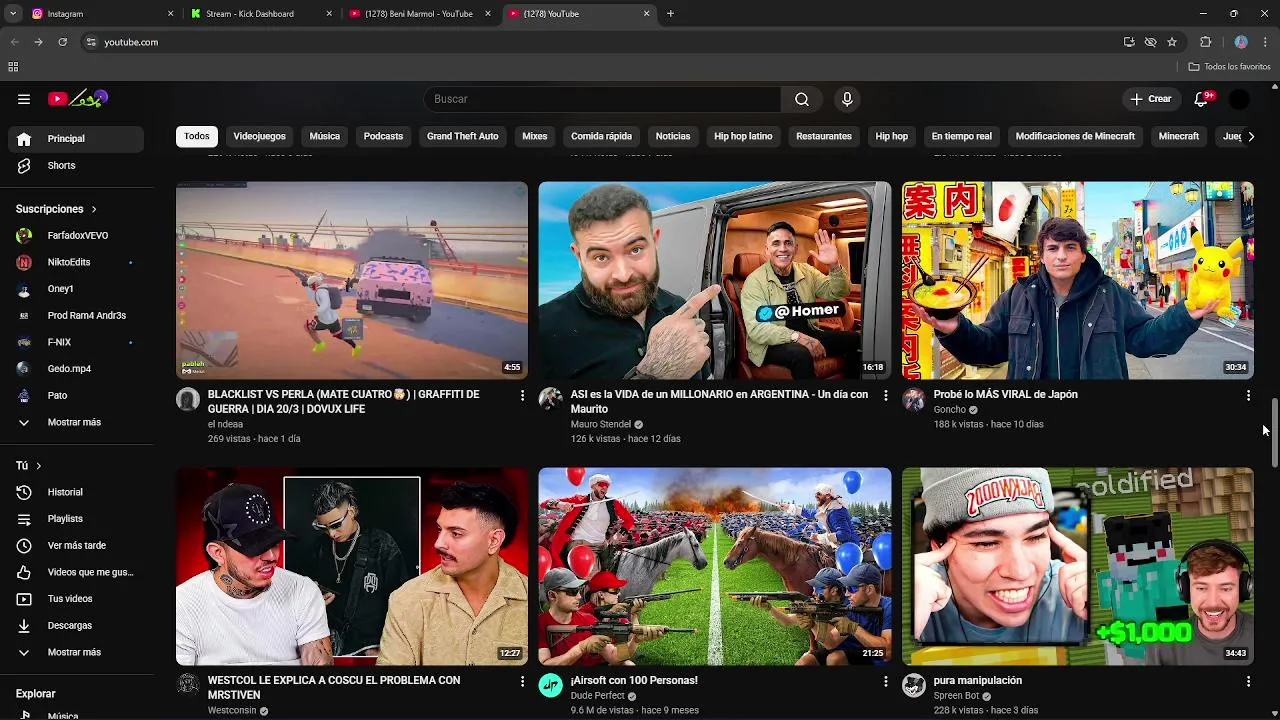Open el ndeaa channel avatar
The width and height of the screenshot is (1280, 720).
(x=188, y=400)
